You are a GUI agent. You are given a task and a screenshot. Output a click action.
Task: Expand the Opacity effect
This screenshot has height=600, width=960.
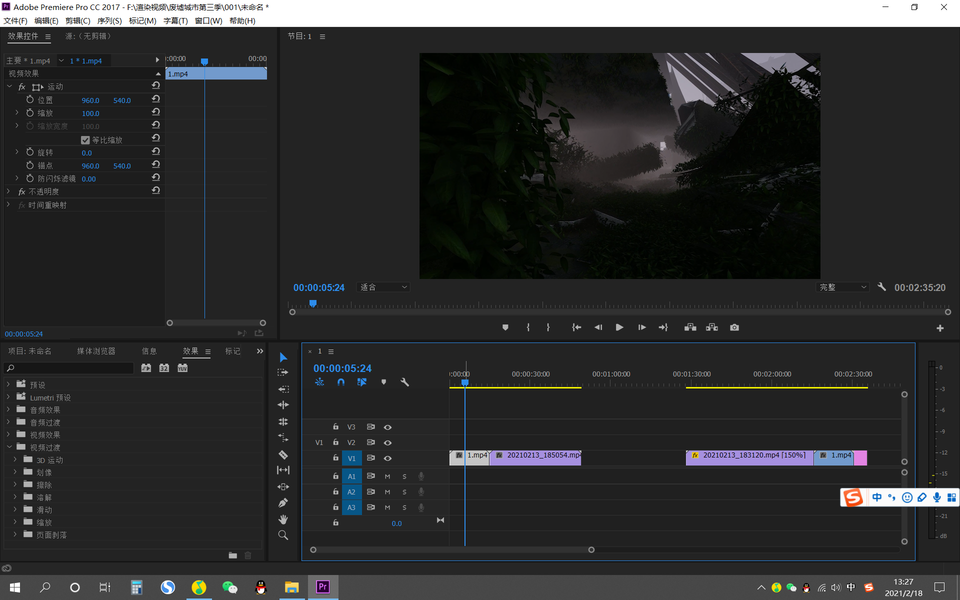pos(9,191)
